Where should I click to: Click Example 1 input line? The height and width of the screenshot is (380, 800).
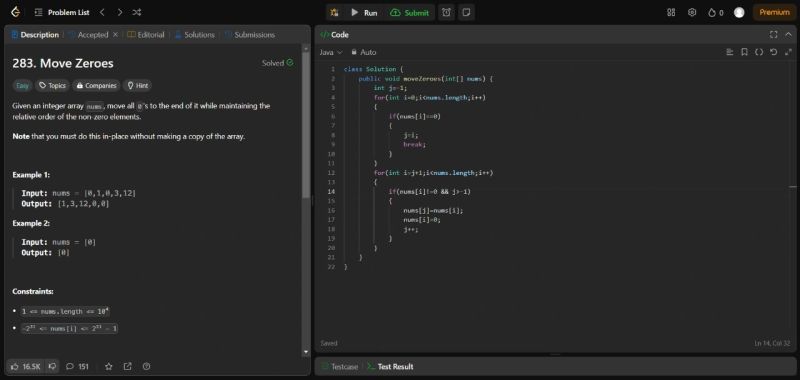[79, 193]
